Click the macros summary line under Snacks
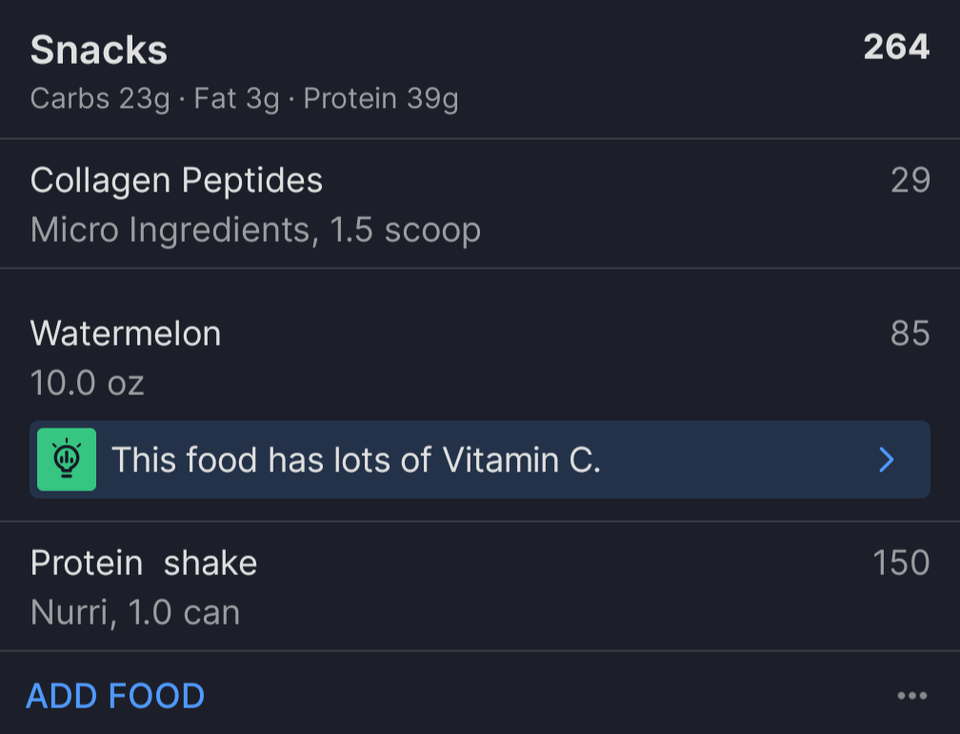Viewport: 960px width, 734px height. click(244, 99)
